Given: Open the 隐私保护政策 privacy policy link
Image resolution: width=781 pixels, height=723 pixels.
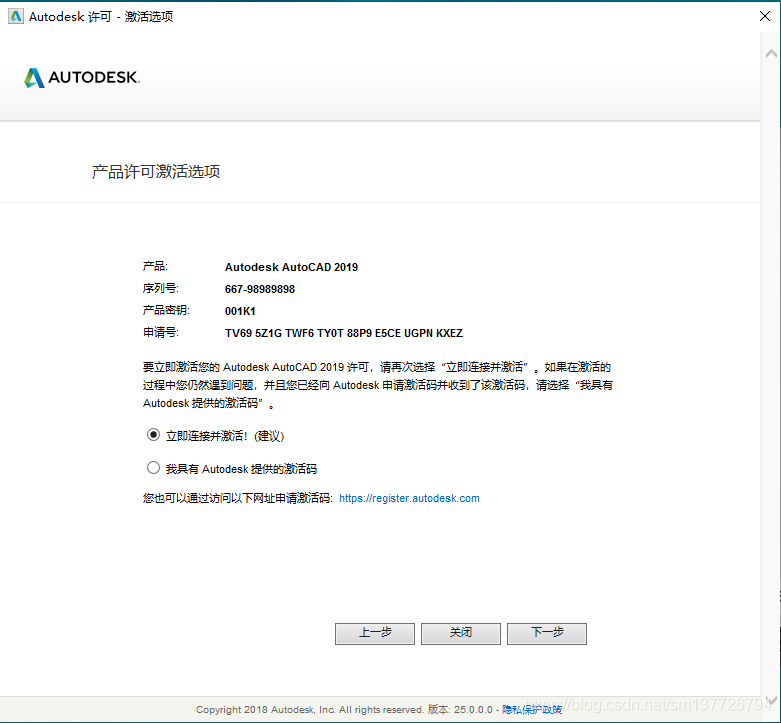Looking at the screenshot, I should click(x=532, y=710).
